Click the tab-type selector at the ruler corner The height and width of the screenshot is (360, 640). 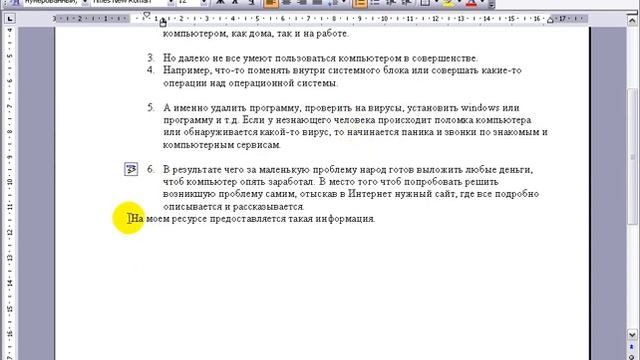tap(10, 19)
